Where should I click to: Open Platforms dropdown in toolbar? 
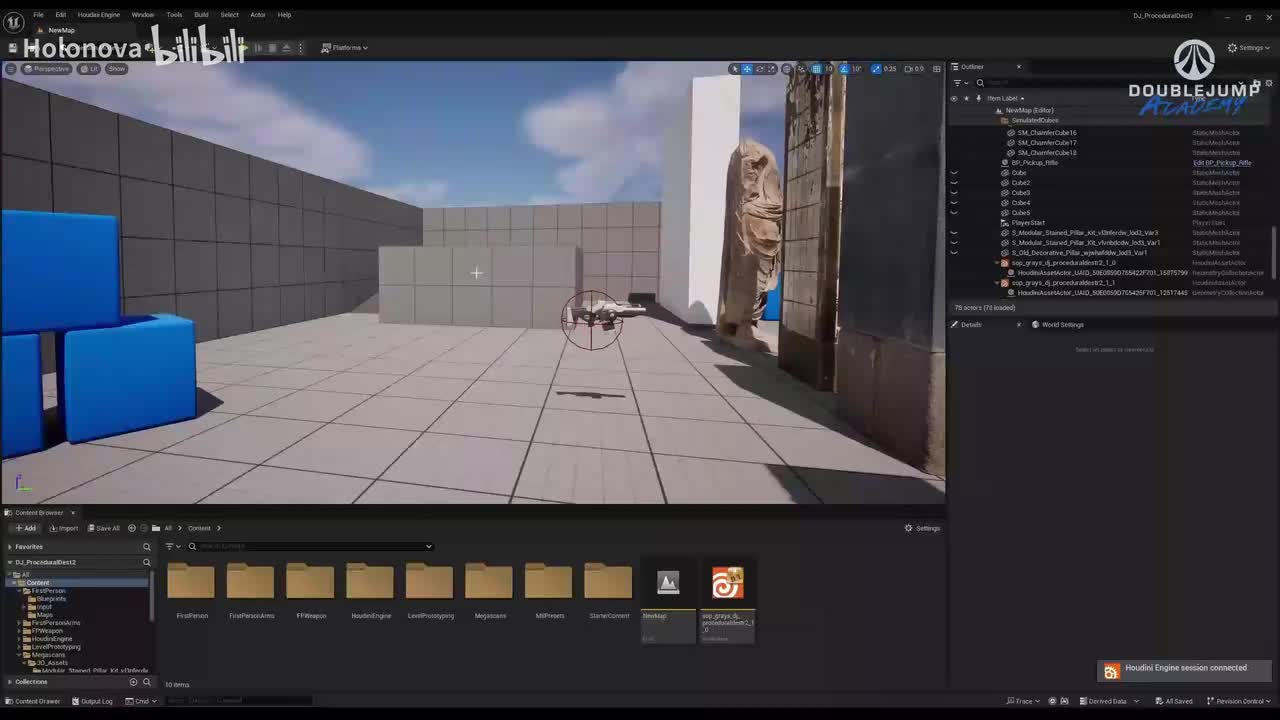pos(345,48)
